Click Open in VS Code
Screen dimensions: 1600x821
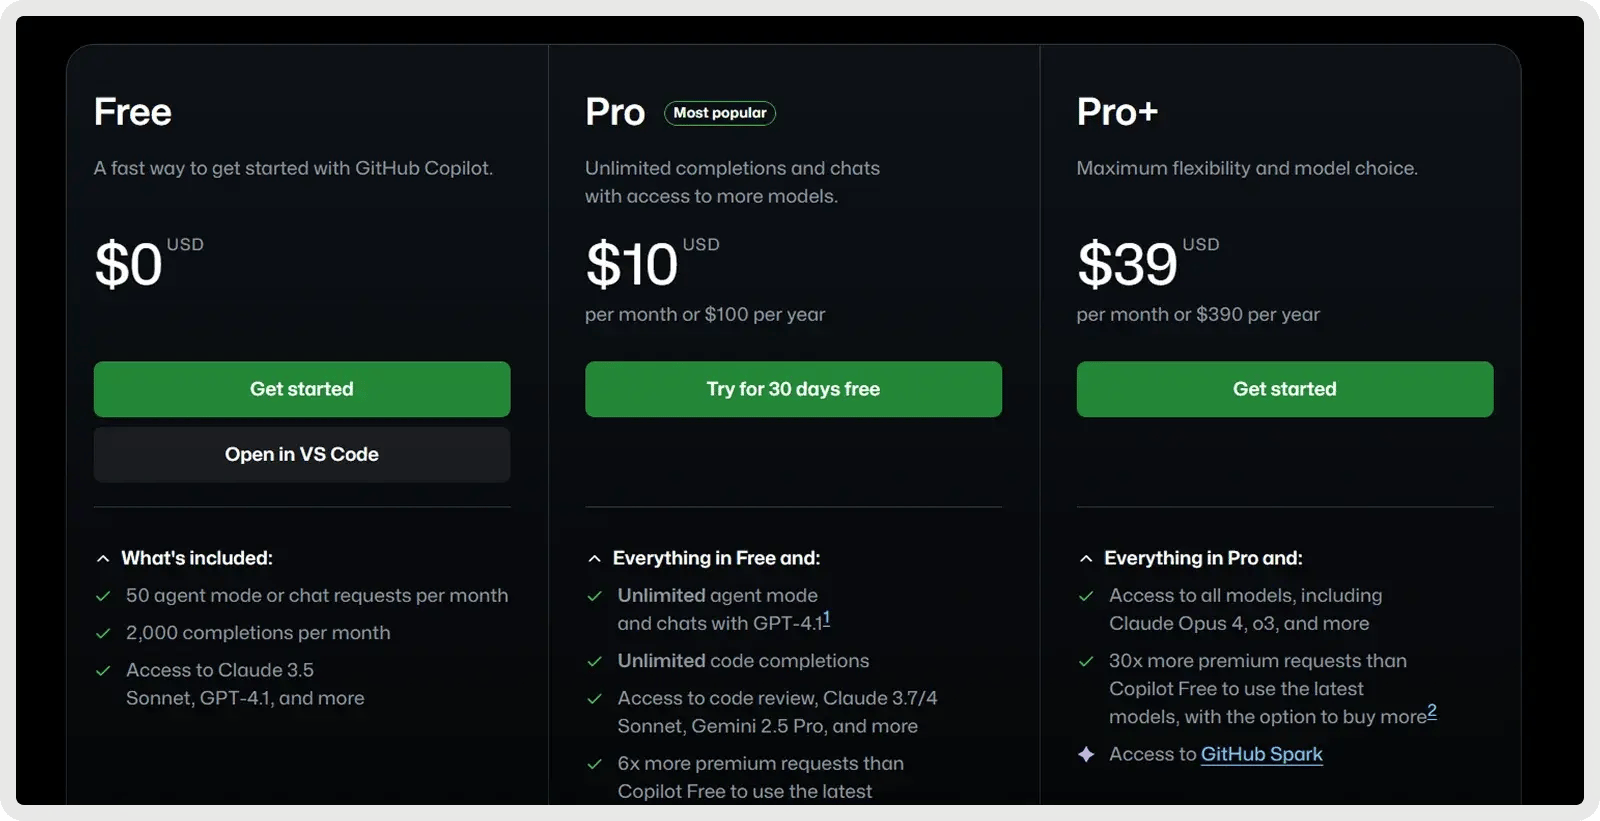coord(301,454)
